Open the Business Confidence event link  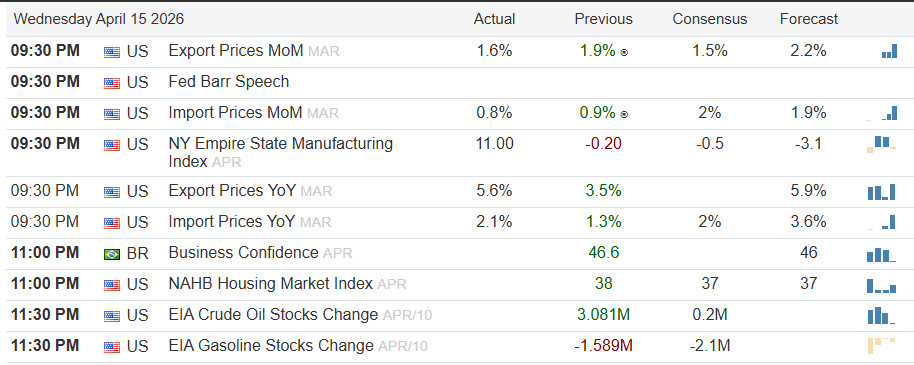243,252
